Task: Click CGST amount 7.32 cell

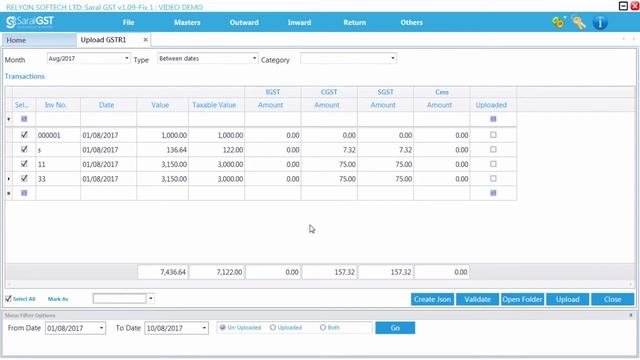Action: 329,150
